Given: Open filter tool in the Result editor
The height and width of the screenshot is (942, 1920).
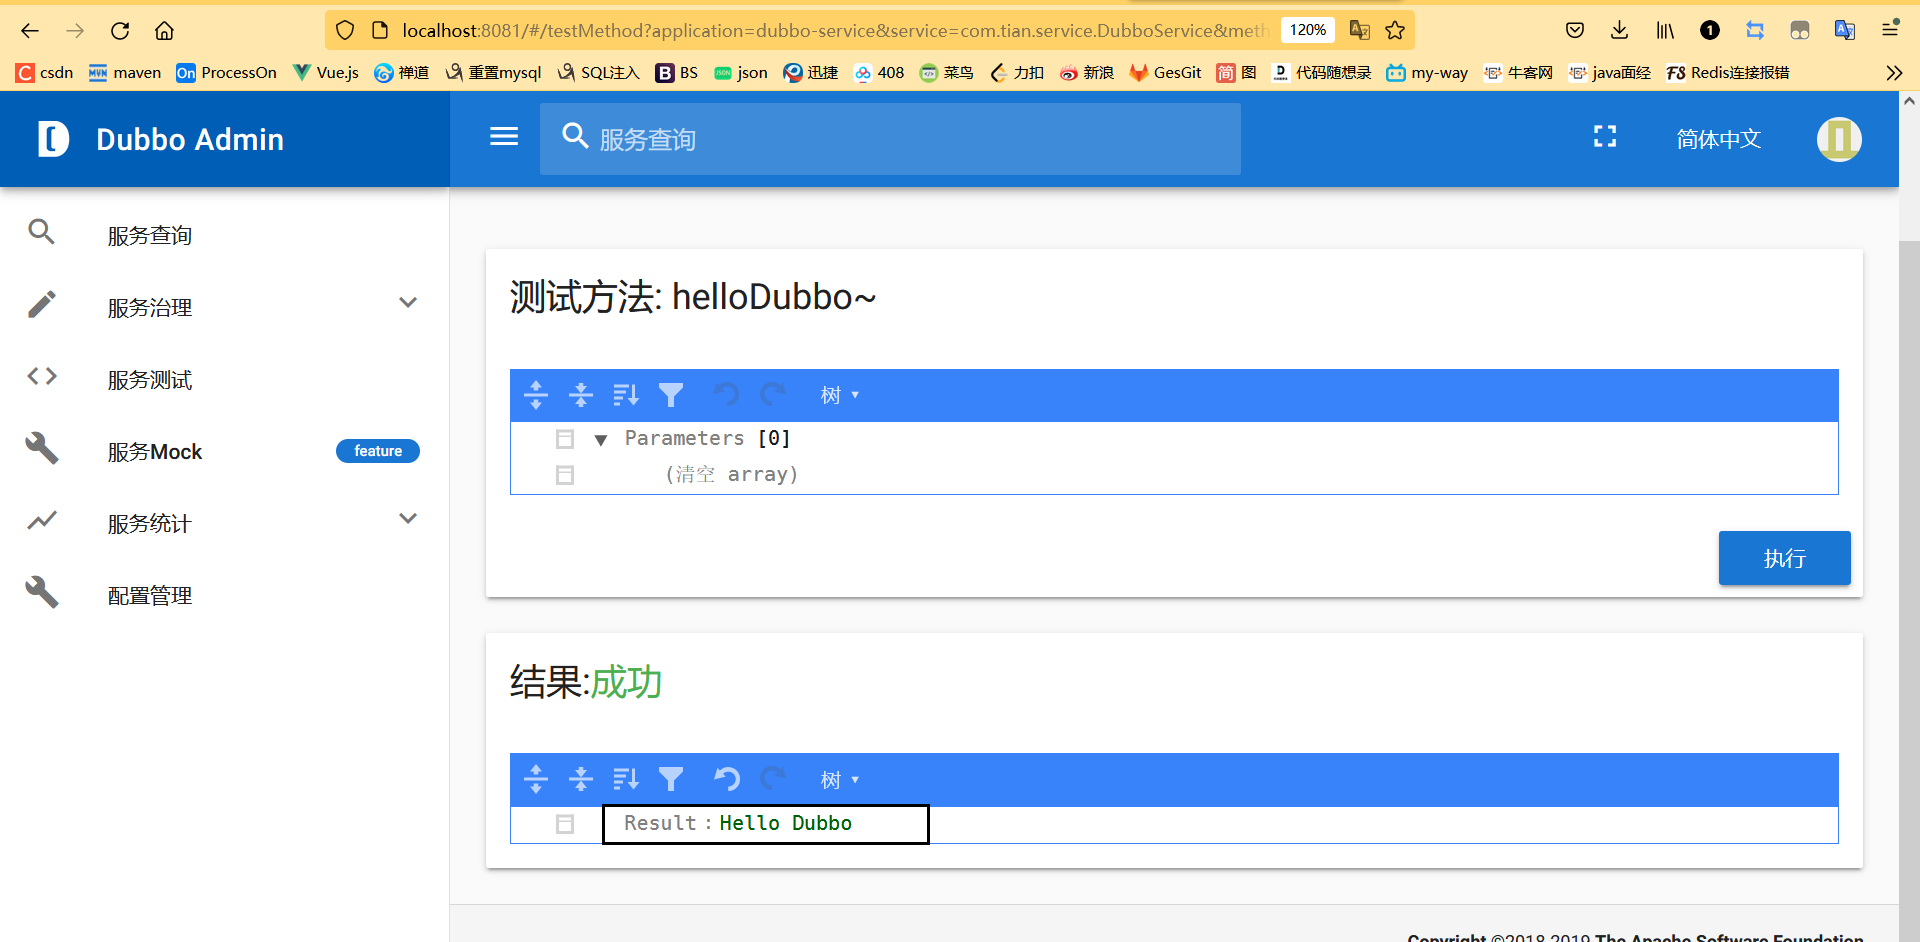Looking at the screenshot, I should (x=671, y=779).
